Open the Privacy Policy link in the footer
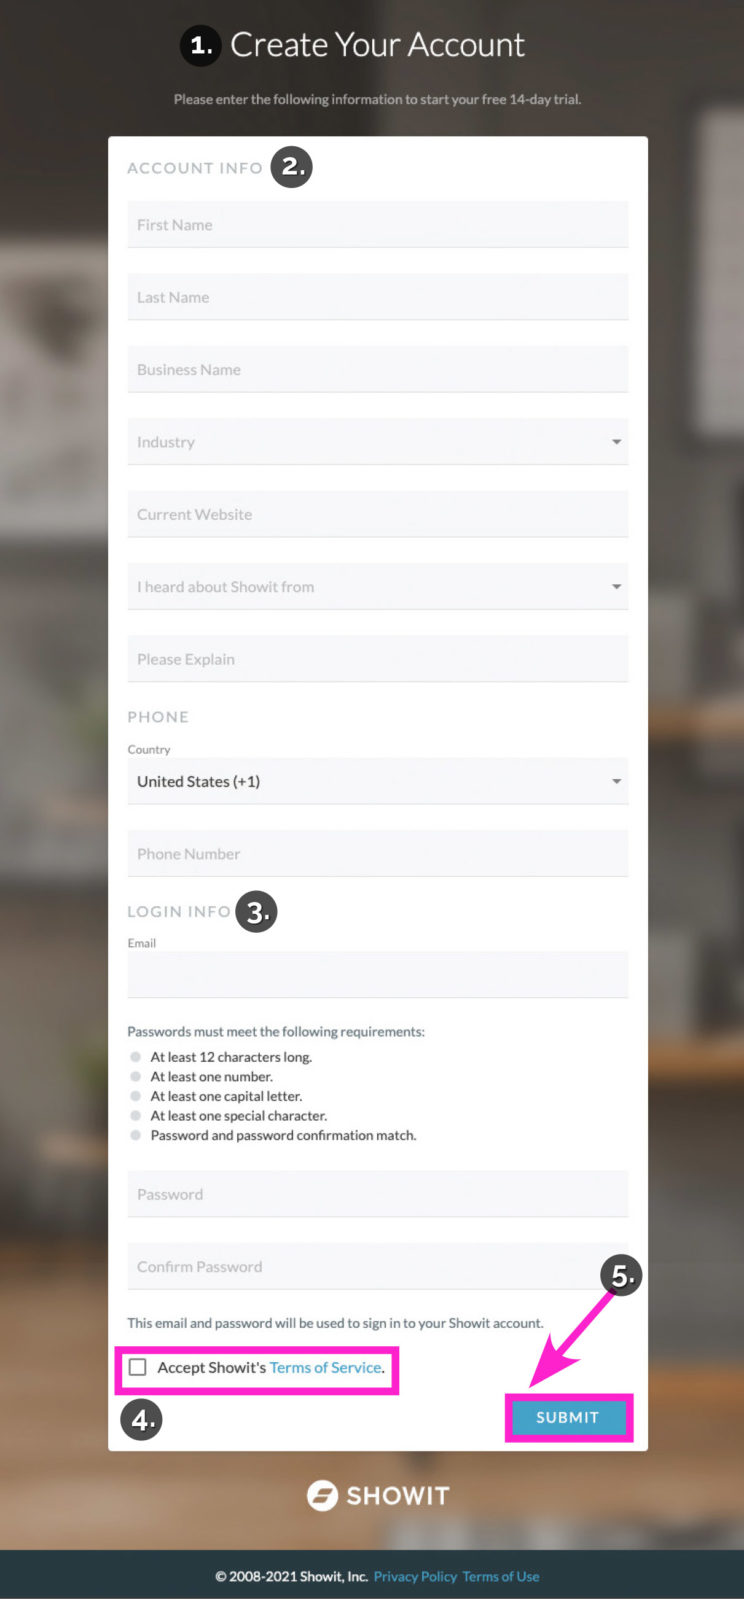This screenshot has width=744, height=1600. 414,1576
